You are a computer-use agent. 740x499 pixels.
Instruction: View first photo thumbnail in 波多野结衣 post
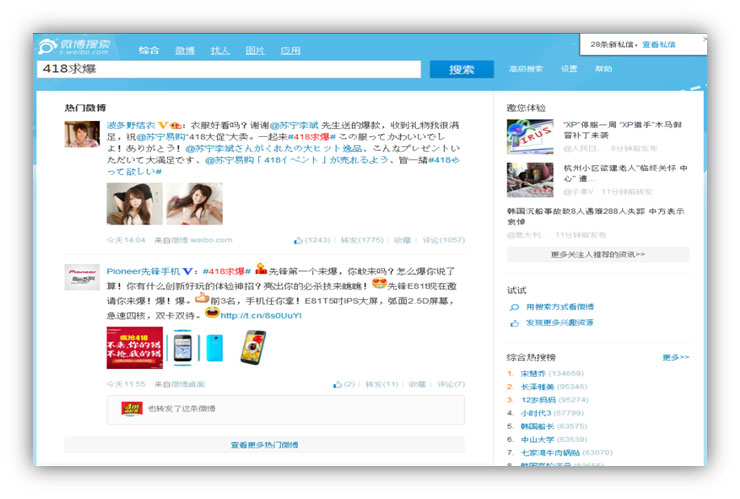[x=133, y=203]
